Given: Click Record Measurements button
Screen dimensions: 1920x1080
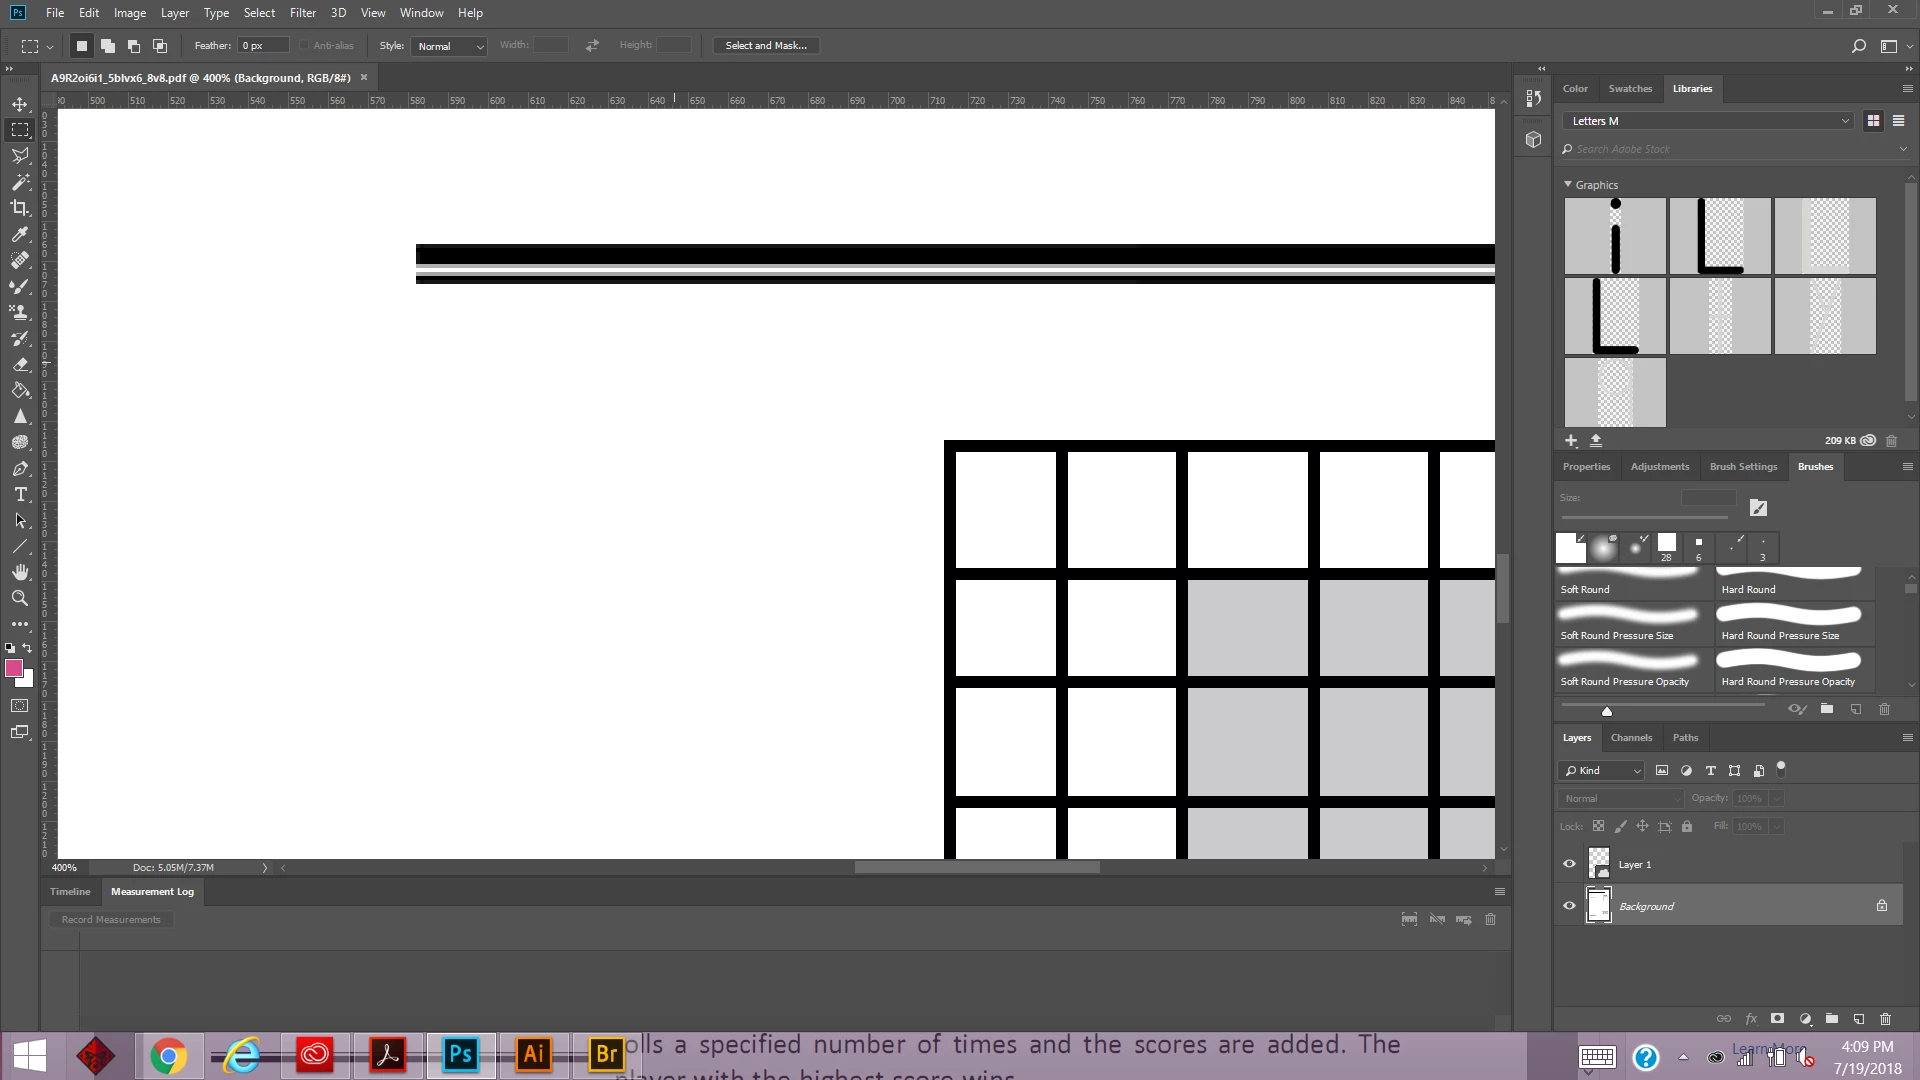Looking at the screenshot, I should 111,920.
